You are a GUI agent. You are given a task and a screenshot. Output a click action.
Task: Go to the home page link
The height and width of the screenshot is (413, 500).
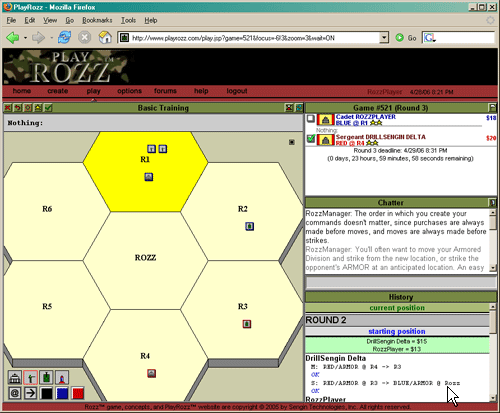pos(22,91)
